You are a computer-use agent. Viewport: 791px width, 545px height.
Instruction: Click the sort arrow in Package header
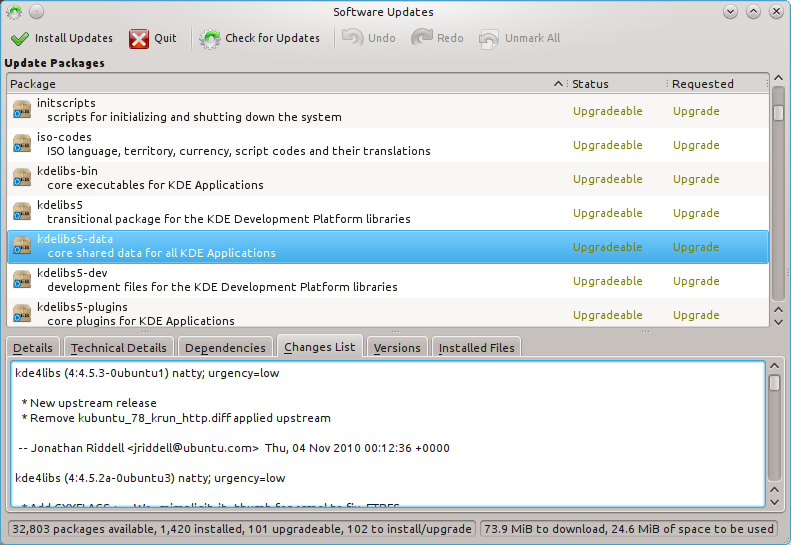pos(558,84)
